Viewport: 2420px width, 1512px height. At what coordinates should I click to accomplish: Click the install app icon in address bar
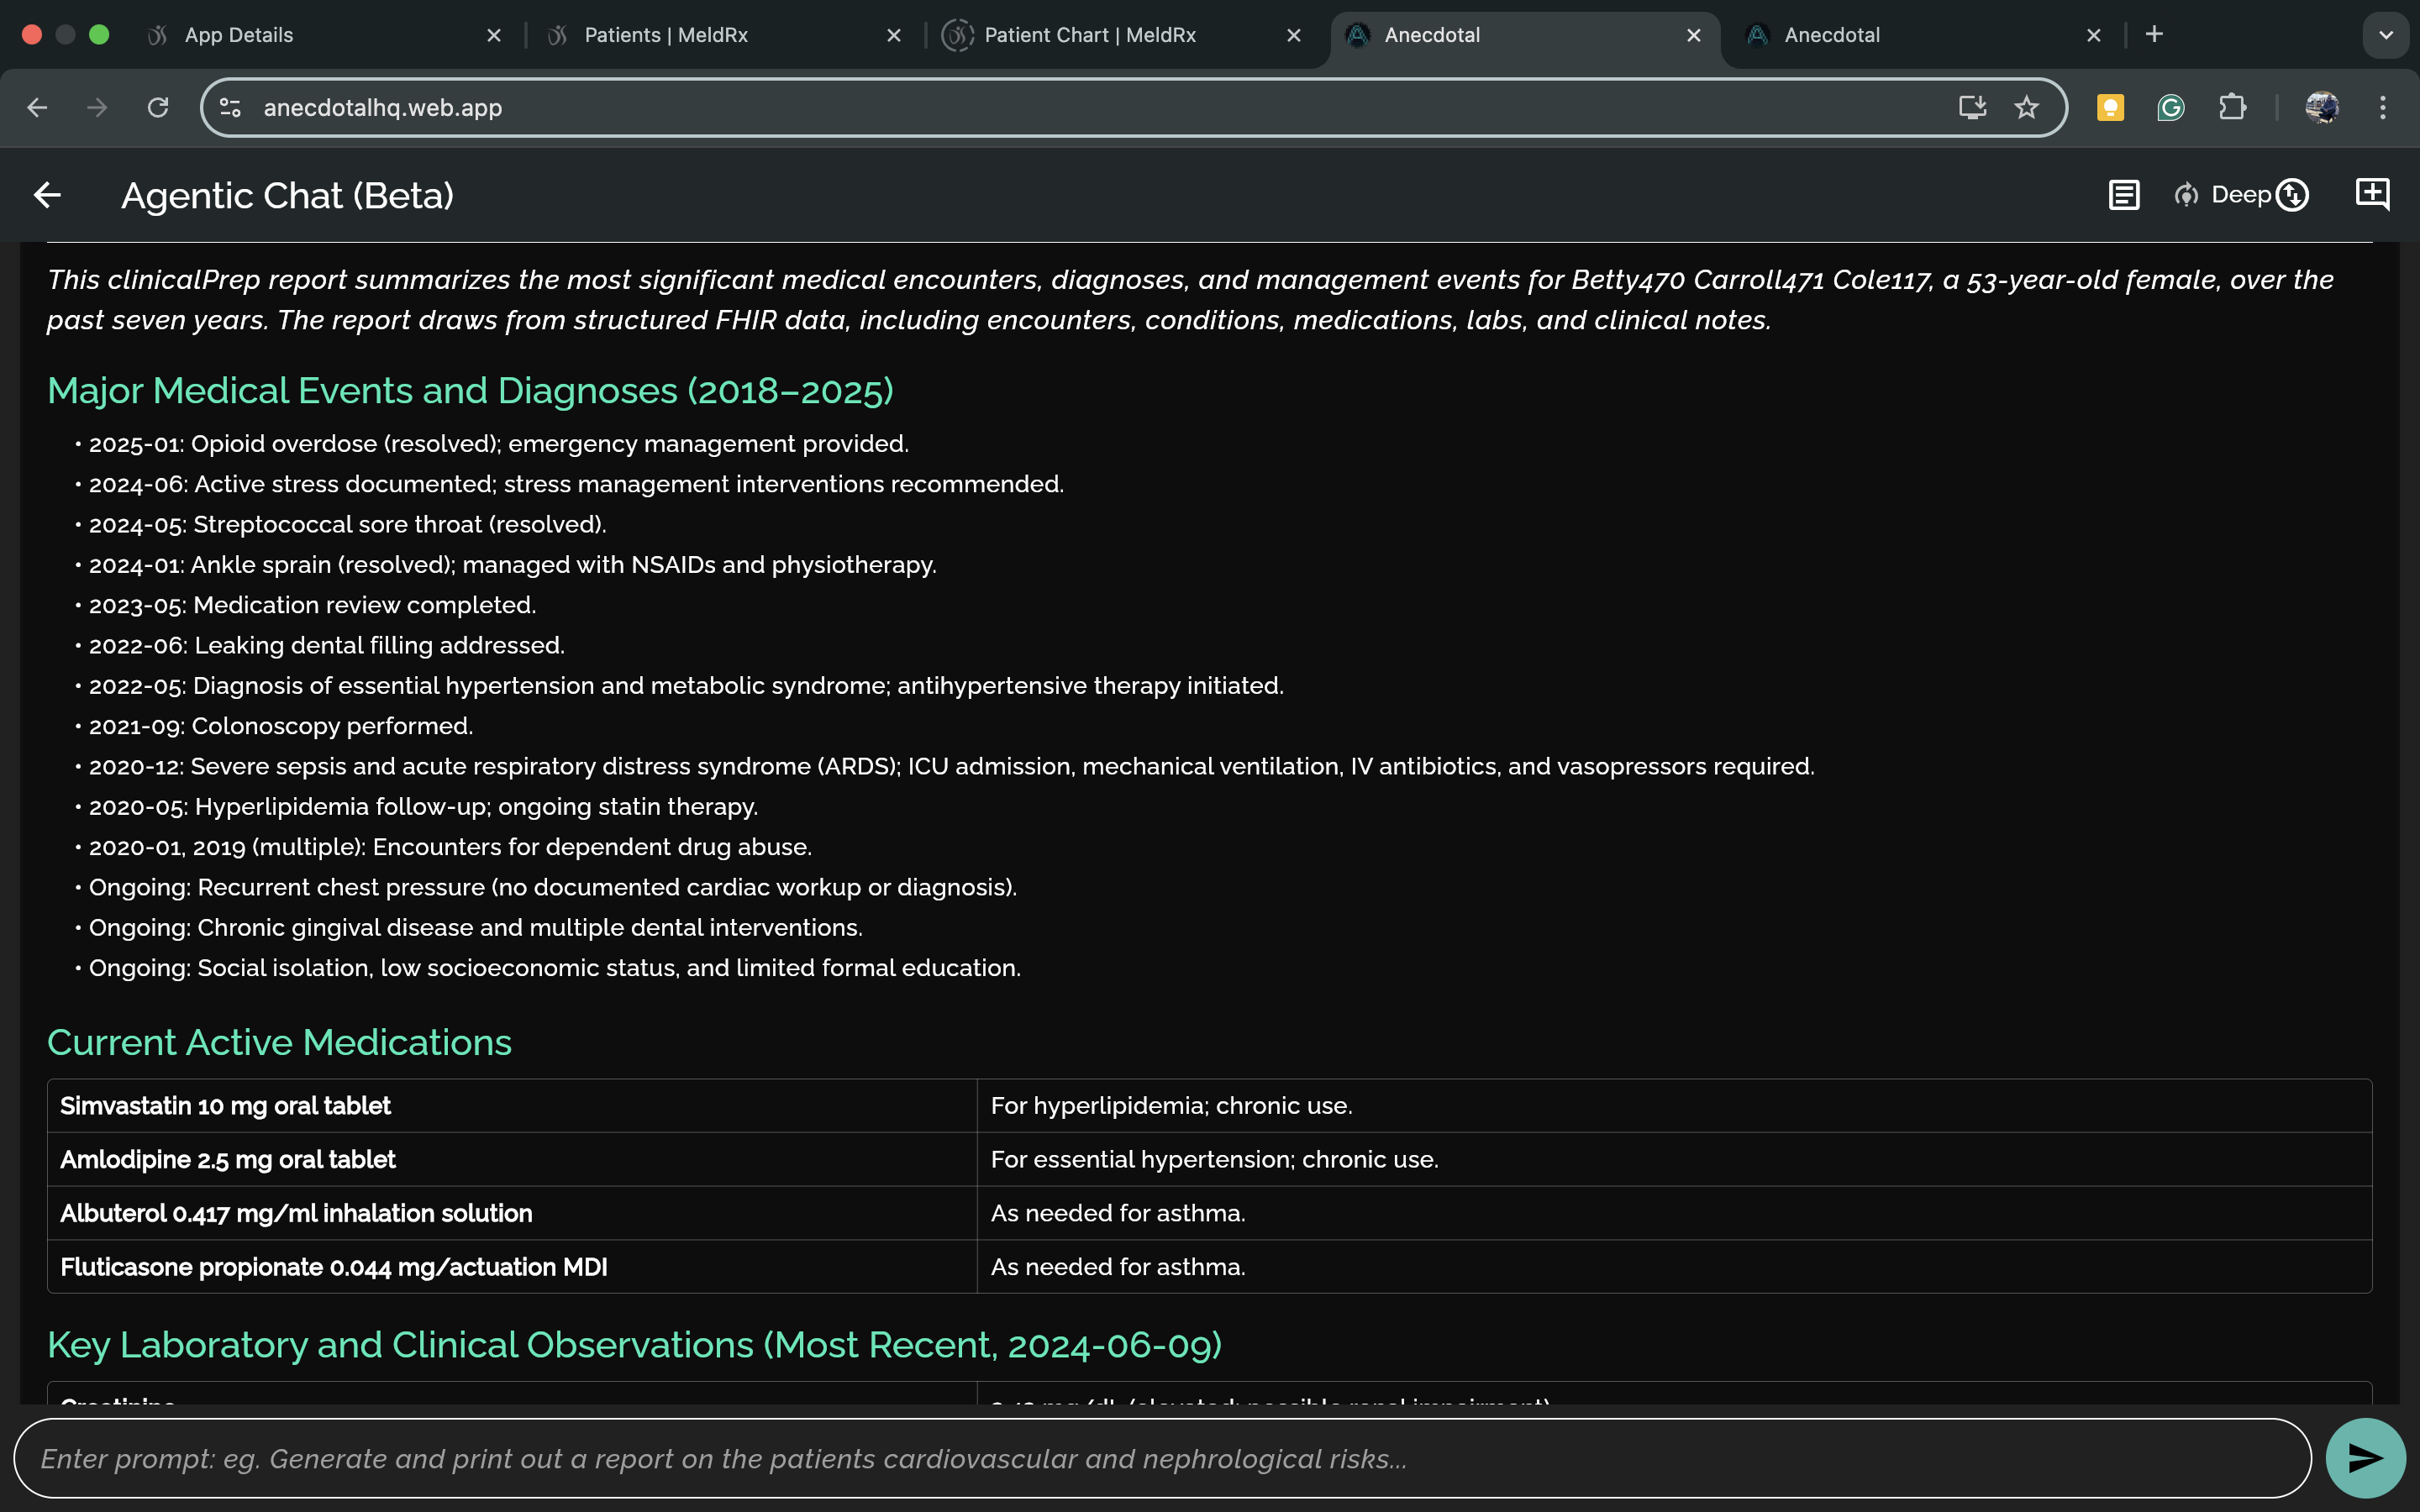(1971, 107)
